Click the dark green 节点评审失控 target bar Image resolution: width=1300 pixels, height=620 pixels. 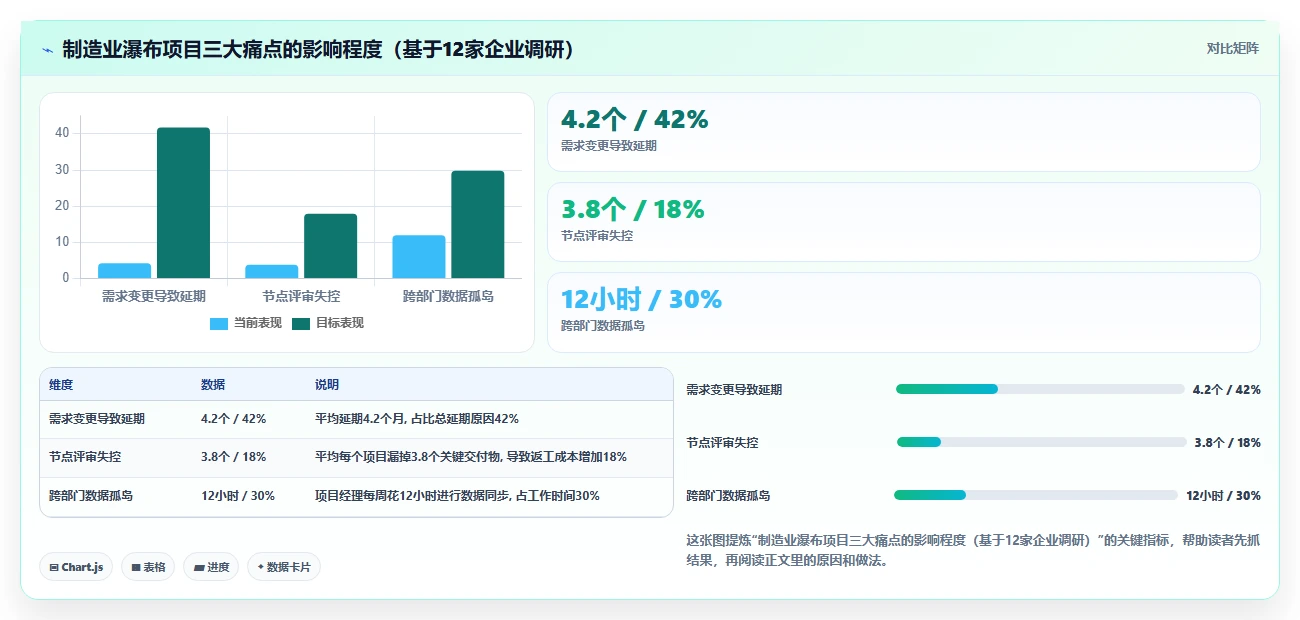coord(331,246)
